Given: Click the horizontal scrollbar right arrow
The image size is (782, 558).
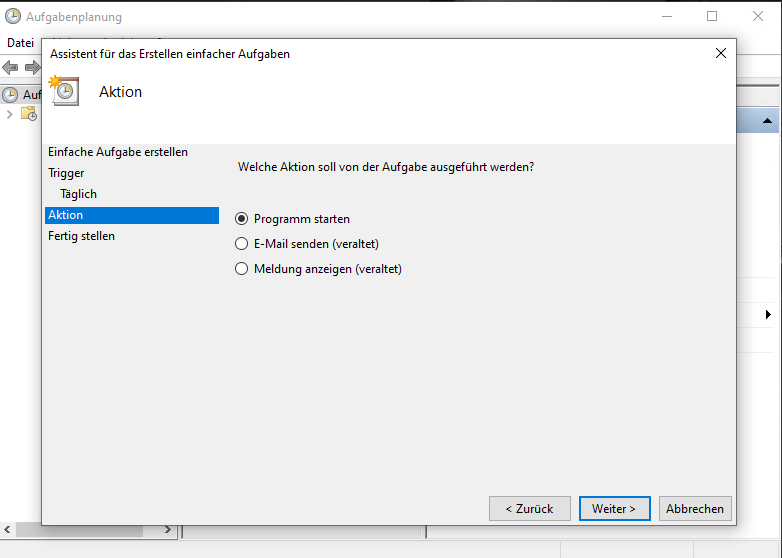Looking at the screenshot, I should point(168,530).
